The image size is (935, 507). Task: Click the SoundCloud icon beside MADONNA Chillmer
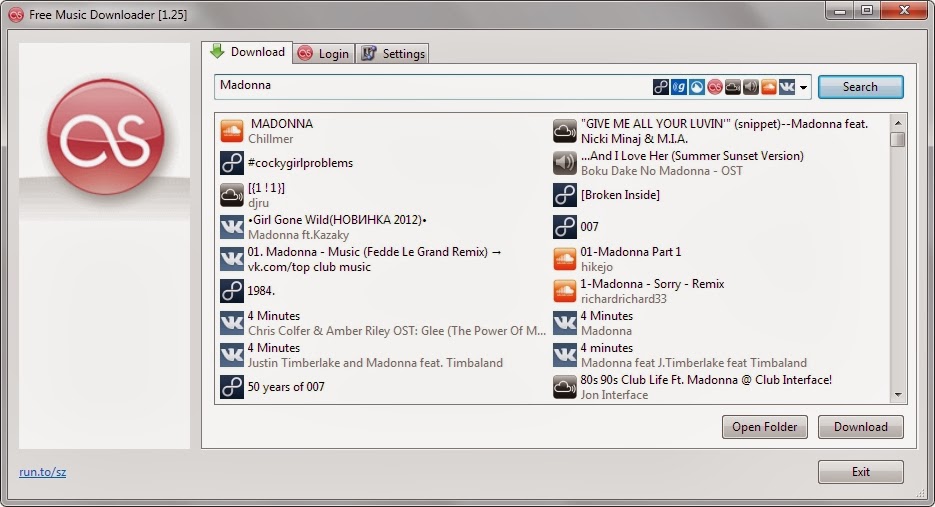click(x=232, y=131)
